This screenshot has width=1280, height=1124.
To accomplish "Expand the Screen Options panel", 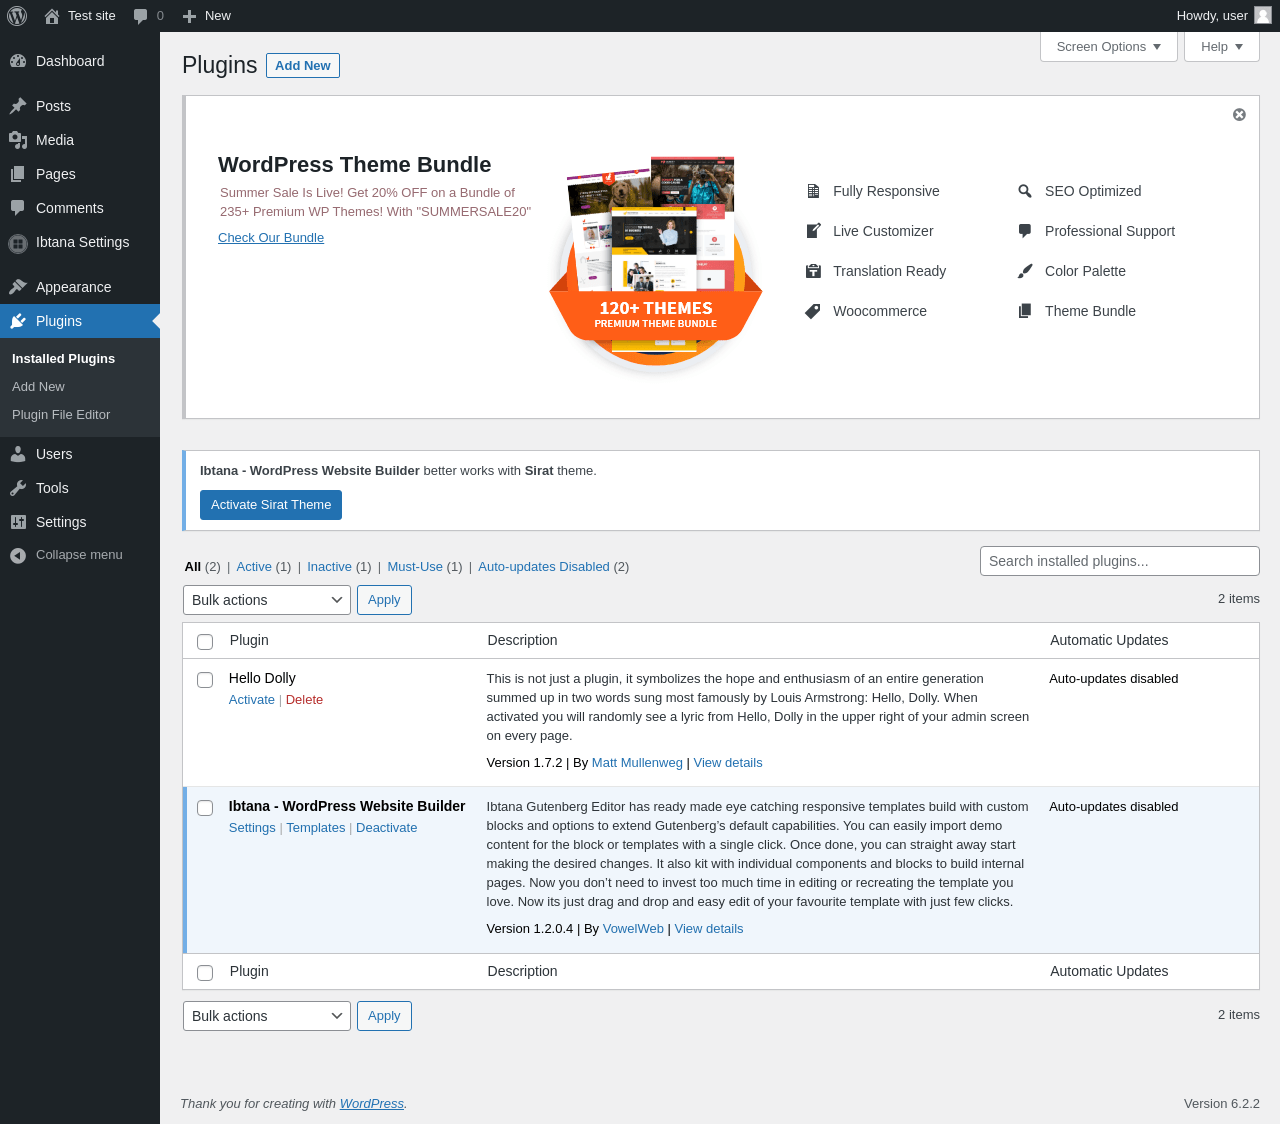I will [x=1109, y=47].
